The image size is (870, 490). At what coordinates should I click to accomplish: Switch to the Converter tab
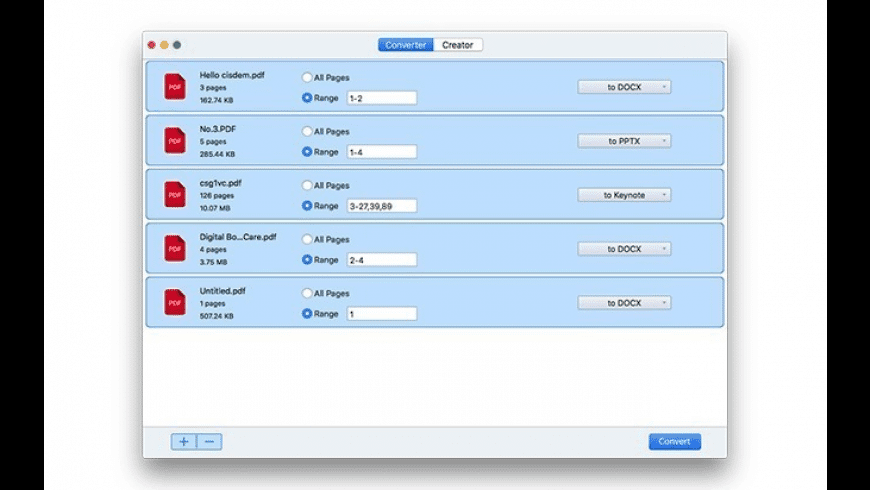click(406, 45)
